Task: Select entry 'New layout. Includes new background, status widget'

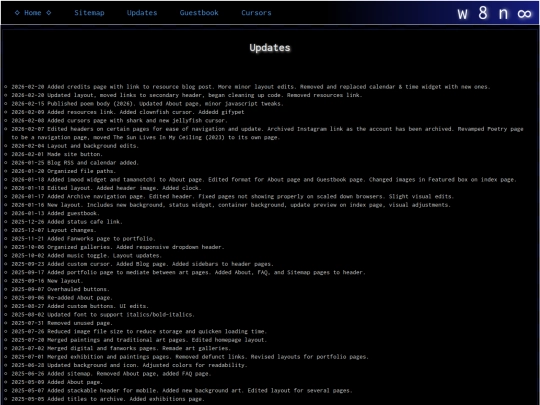Action: point(231,205)
